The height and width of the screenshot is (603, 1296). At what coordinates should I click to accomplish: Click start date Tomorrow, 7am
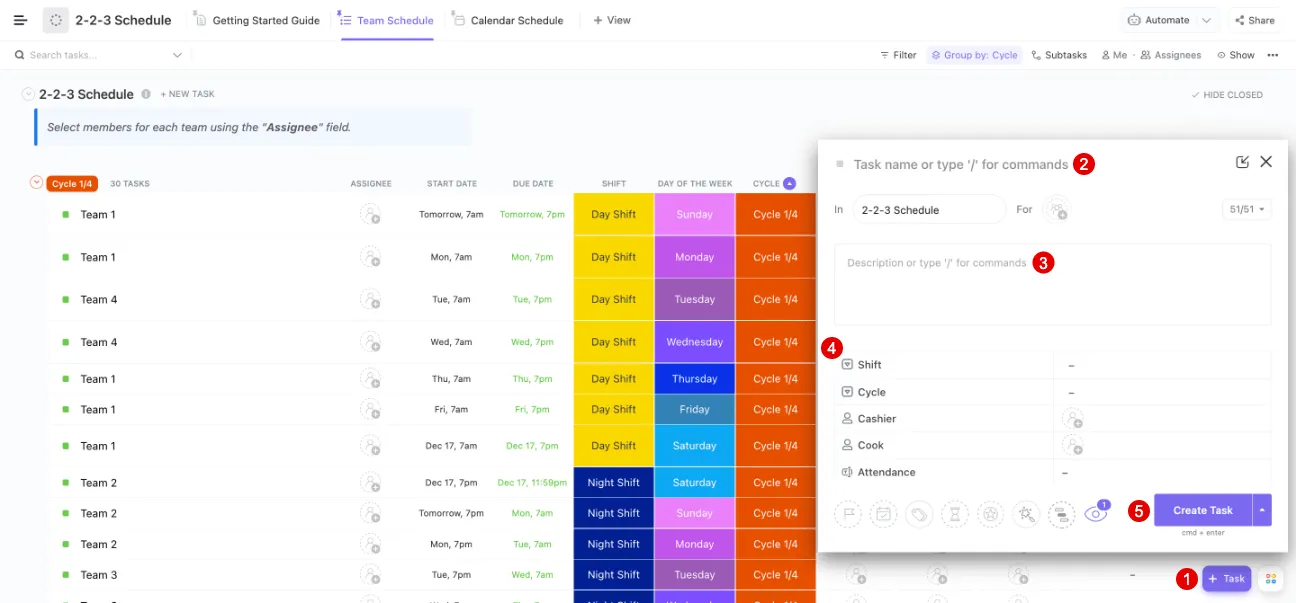tap(451, 214)
